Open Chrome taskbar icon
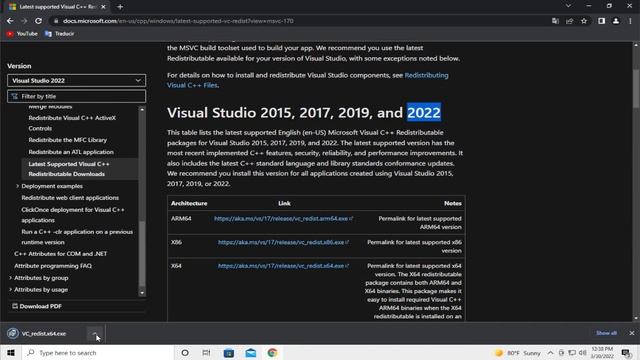The width and height of the screenshot is (640, 360). pos(272,353)
